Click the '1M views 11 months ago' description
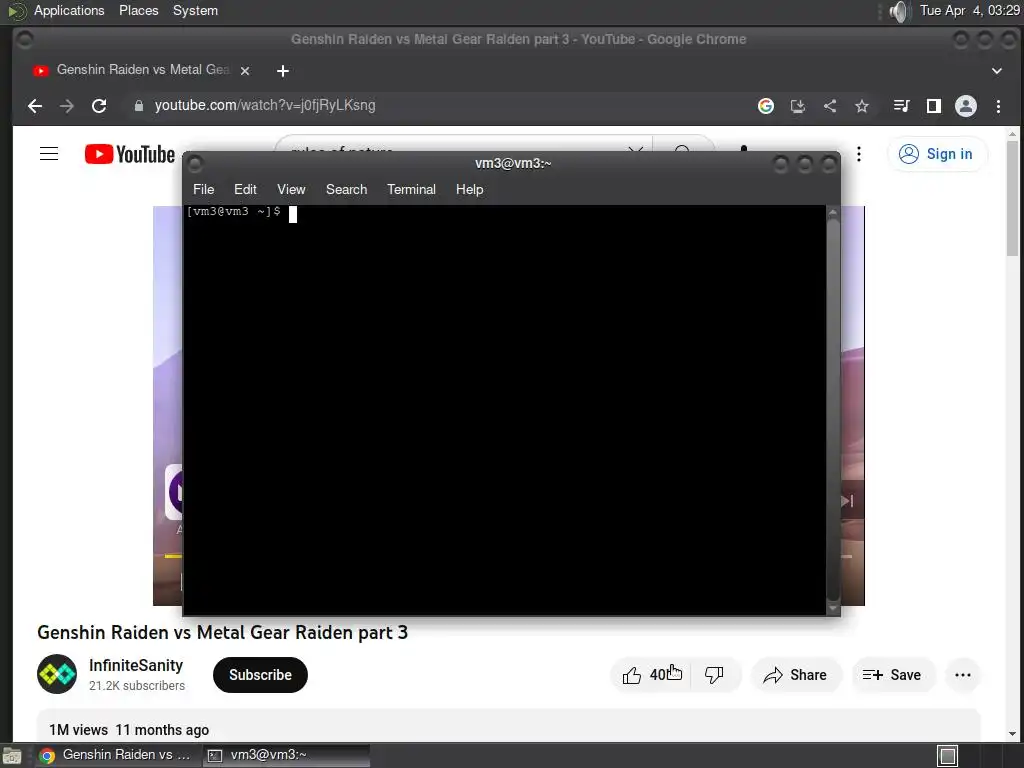Image resolution: width=1024 pixels, height=768 pixels. 129,730
